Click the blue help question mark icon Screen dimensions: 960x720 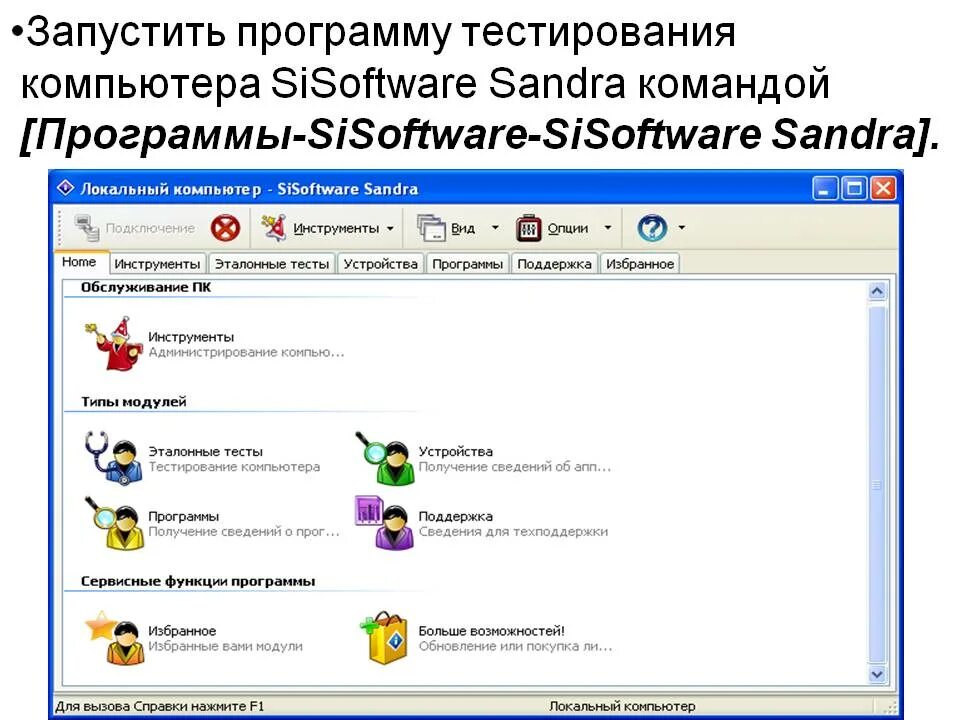651,228
